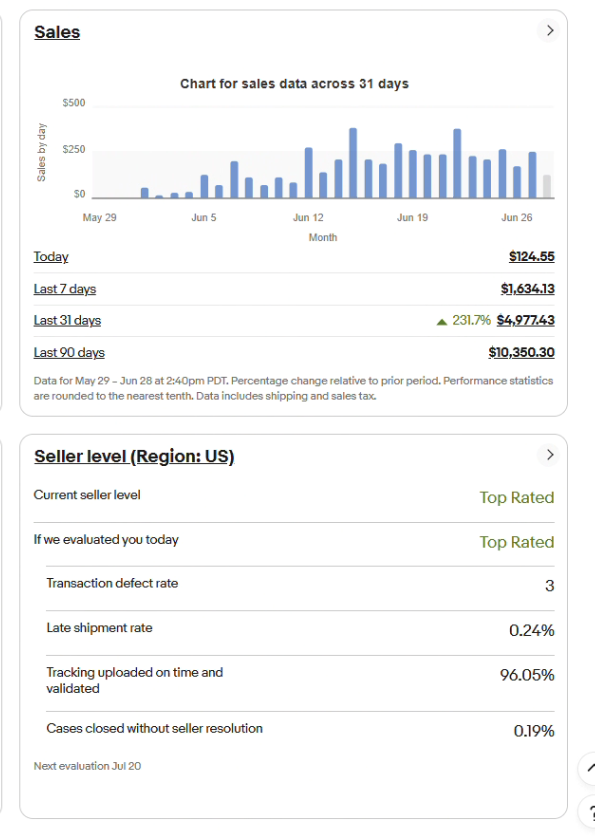This screenshot has width=595, height=836.
Task: Open the Last 31 days link
Action: [67, 320]
